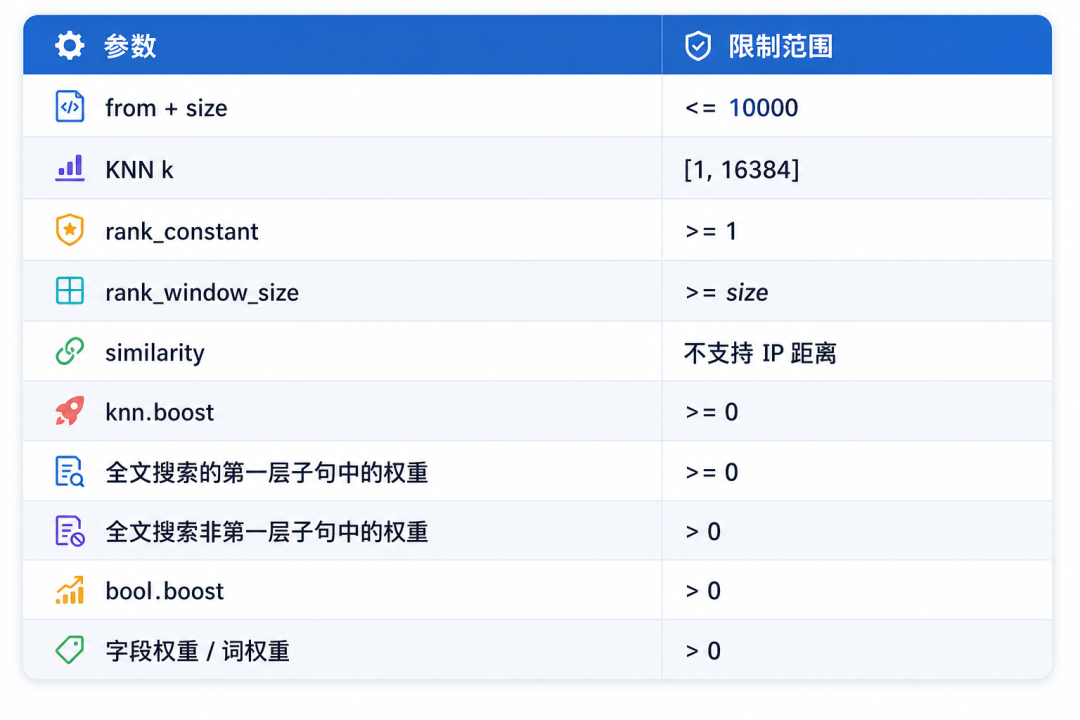
Task: Click the document search icon for 第一层子句 row
Action: click(70, 472)
